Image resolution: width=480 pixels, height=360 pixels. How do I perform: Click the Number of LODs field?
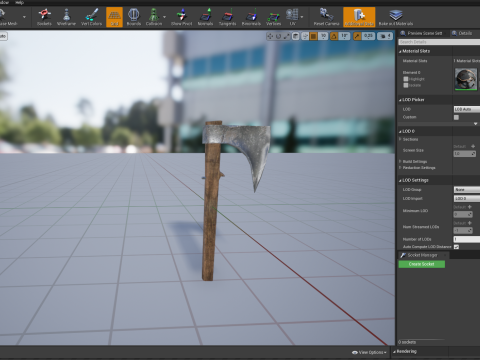(467, 239)
